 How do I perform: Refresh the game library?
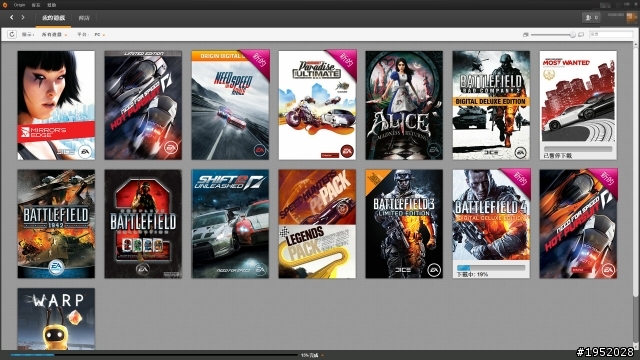[12, 35]
